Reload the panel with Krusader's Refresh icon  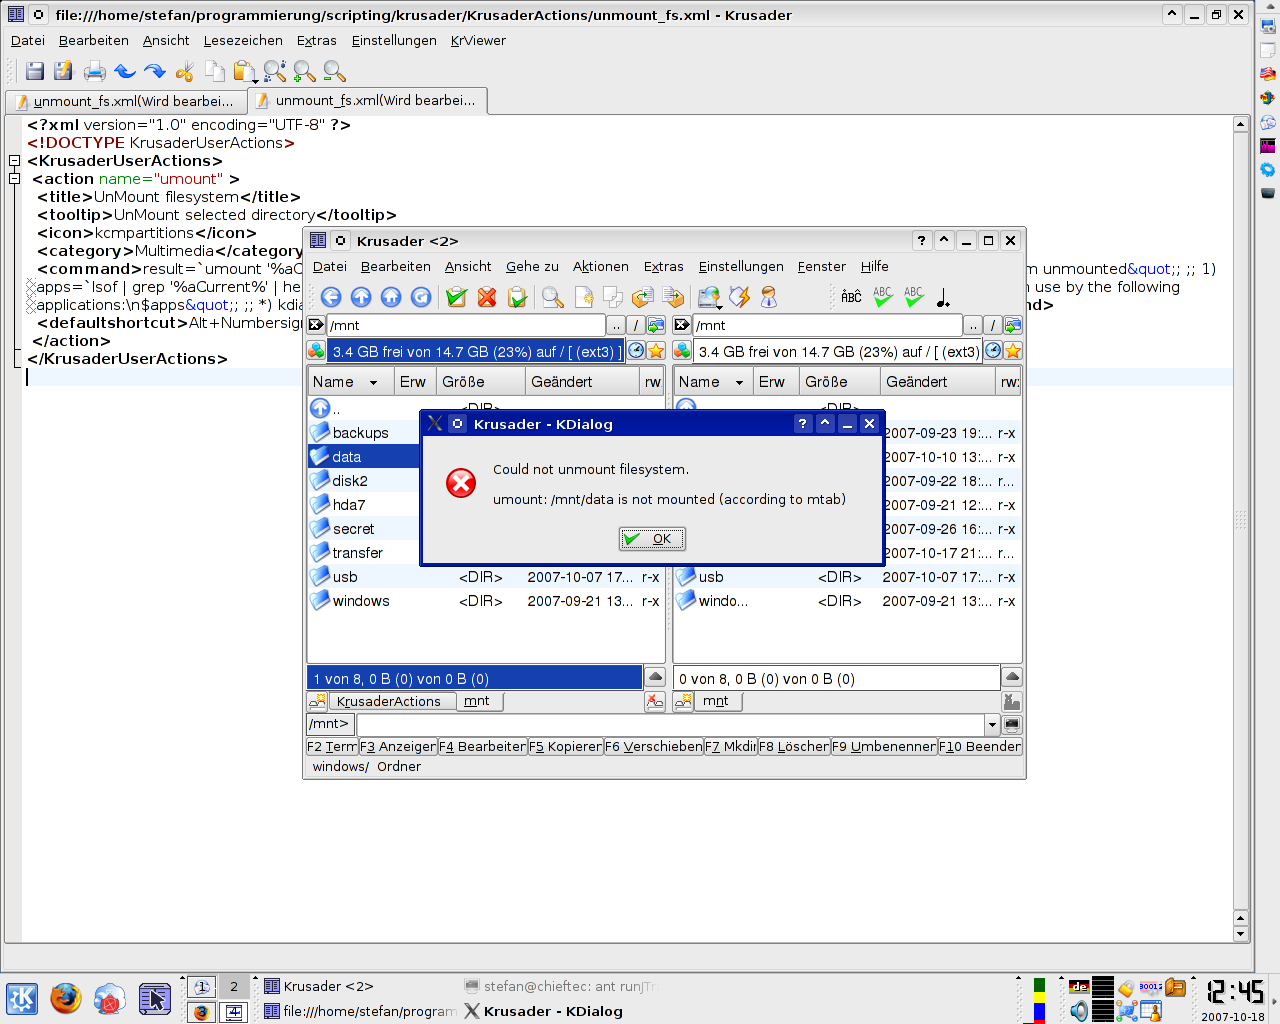tap(421, 297)
